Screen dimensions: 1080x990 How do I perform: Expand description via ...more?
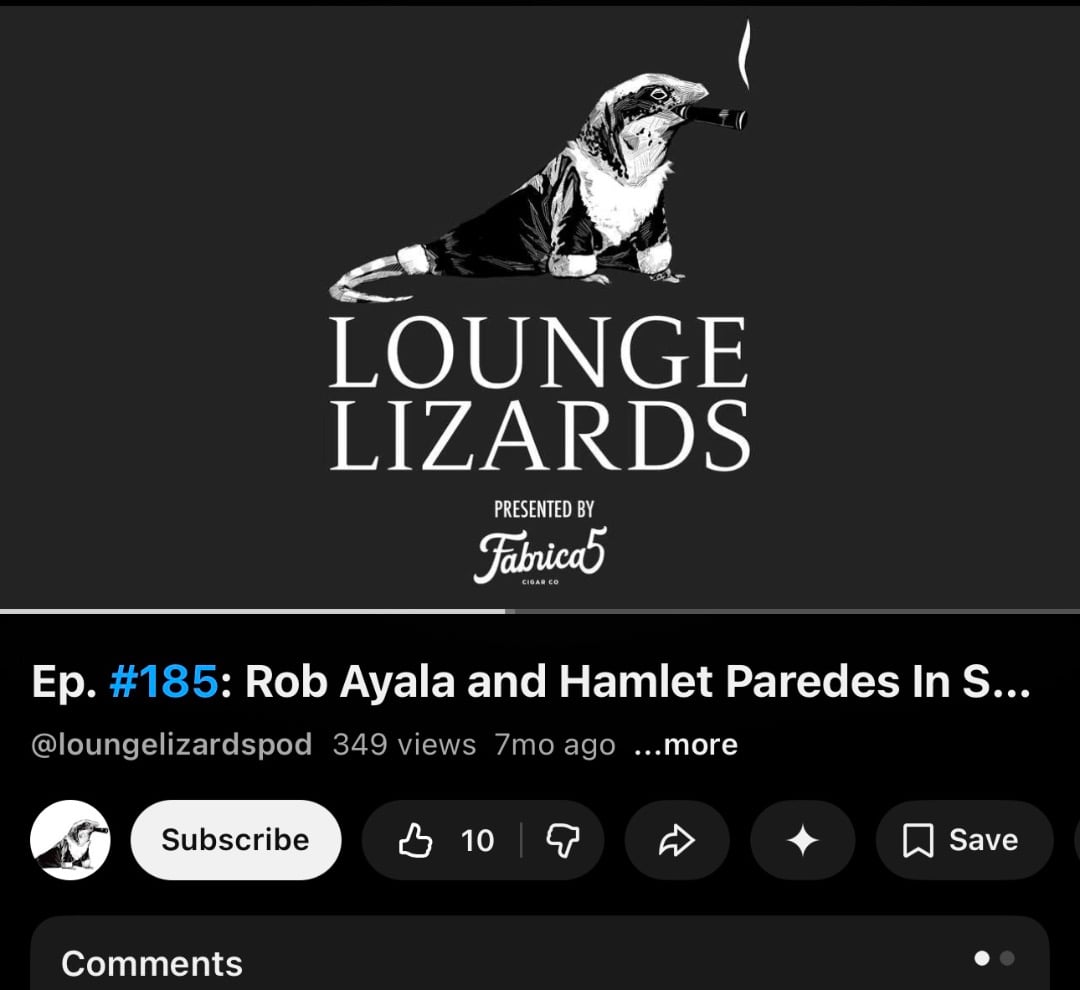click(x=685, y=745)
